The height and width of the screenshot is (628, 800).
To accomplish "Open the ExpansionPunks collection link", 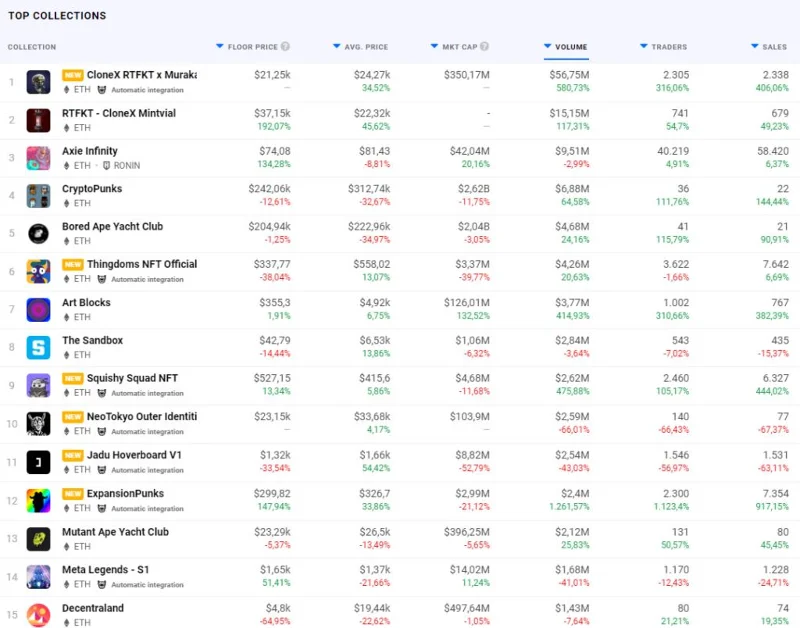I will click(125, 494).
